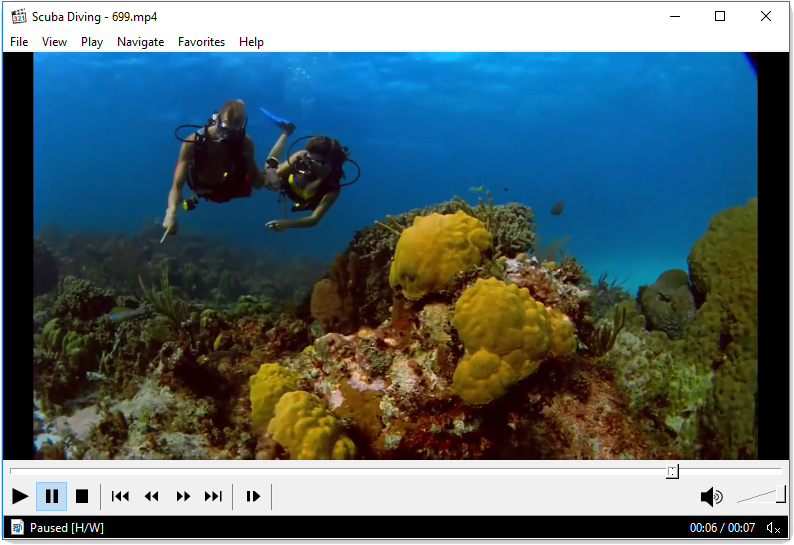Minimize the player window
Viewport: 794px width, 545px height.
[674, 16]
